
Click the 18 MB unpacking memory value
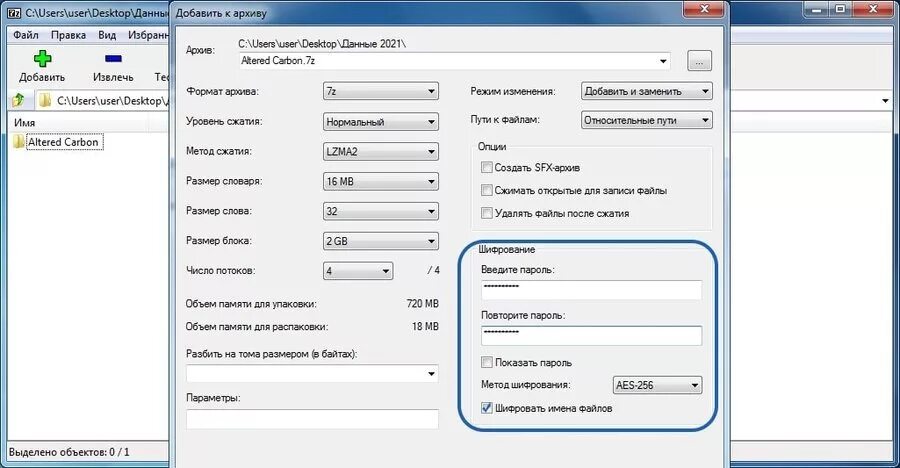pos(425,326)
